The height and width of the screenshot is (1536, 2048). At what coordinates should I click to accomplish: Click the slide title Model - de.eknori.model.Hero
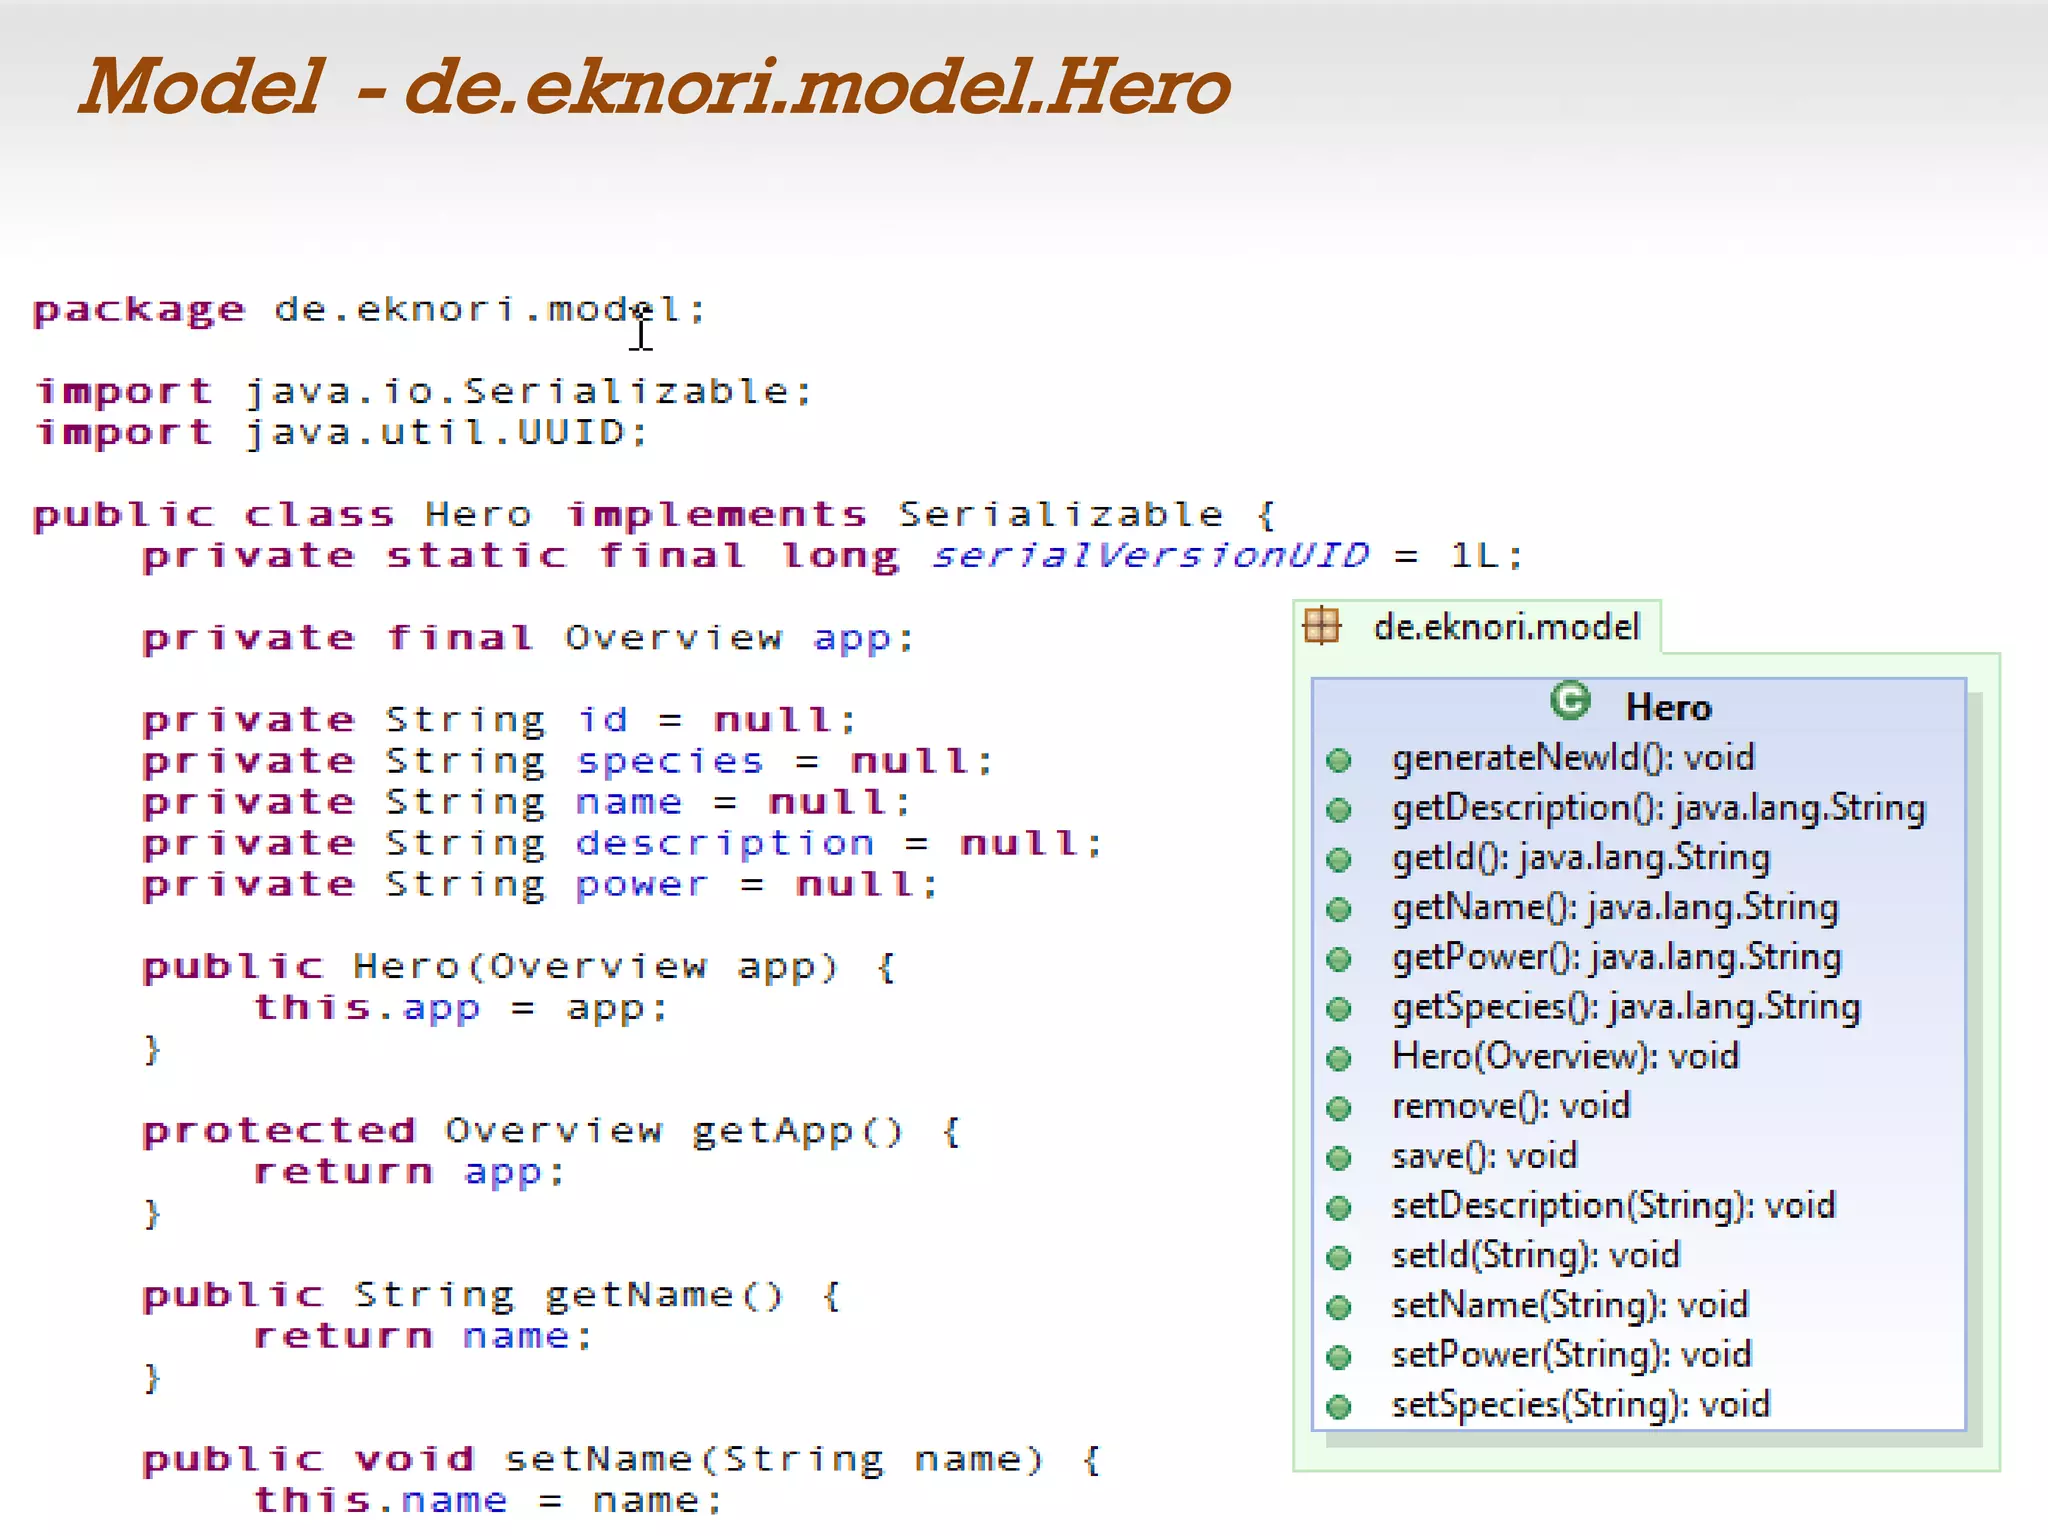[x=654, y=87]
